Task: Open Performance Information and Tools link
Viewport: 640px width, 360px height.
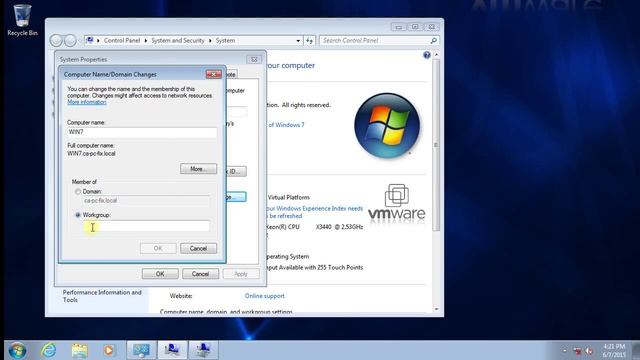Action: point(102,296)
